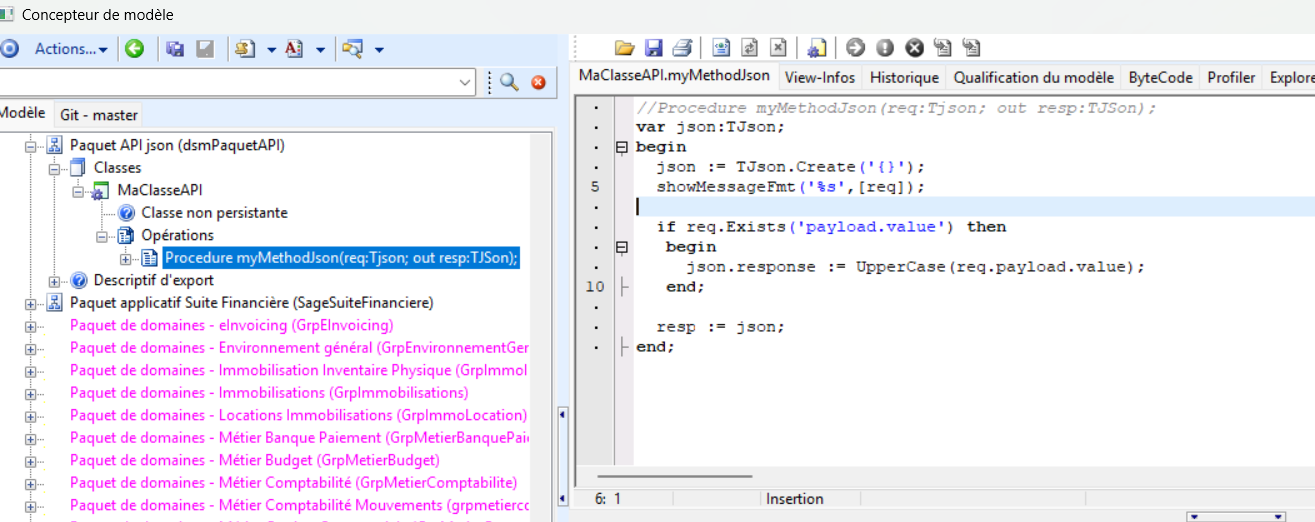Image resolution: width=1315 pixels, height=522 pixels.
Task: Open the Historique tab
Action: (x=904, y=77)
